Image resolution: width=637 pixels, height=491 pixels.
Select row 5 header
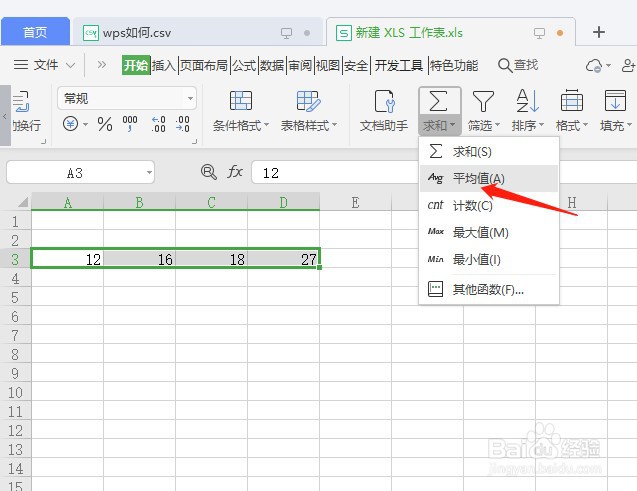pyautogui.click(x=15, y=298)
